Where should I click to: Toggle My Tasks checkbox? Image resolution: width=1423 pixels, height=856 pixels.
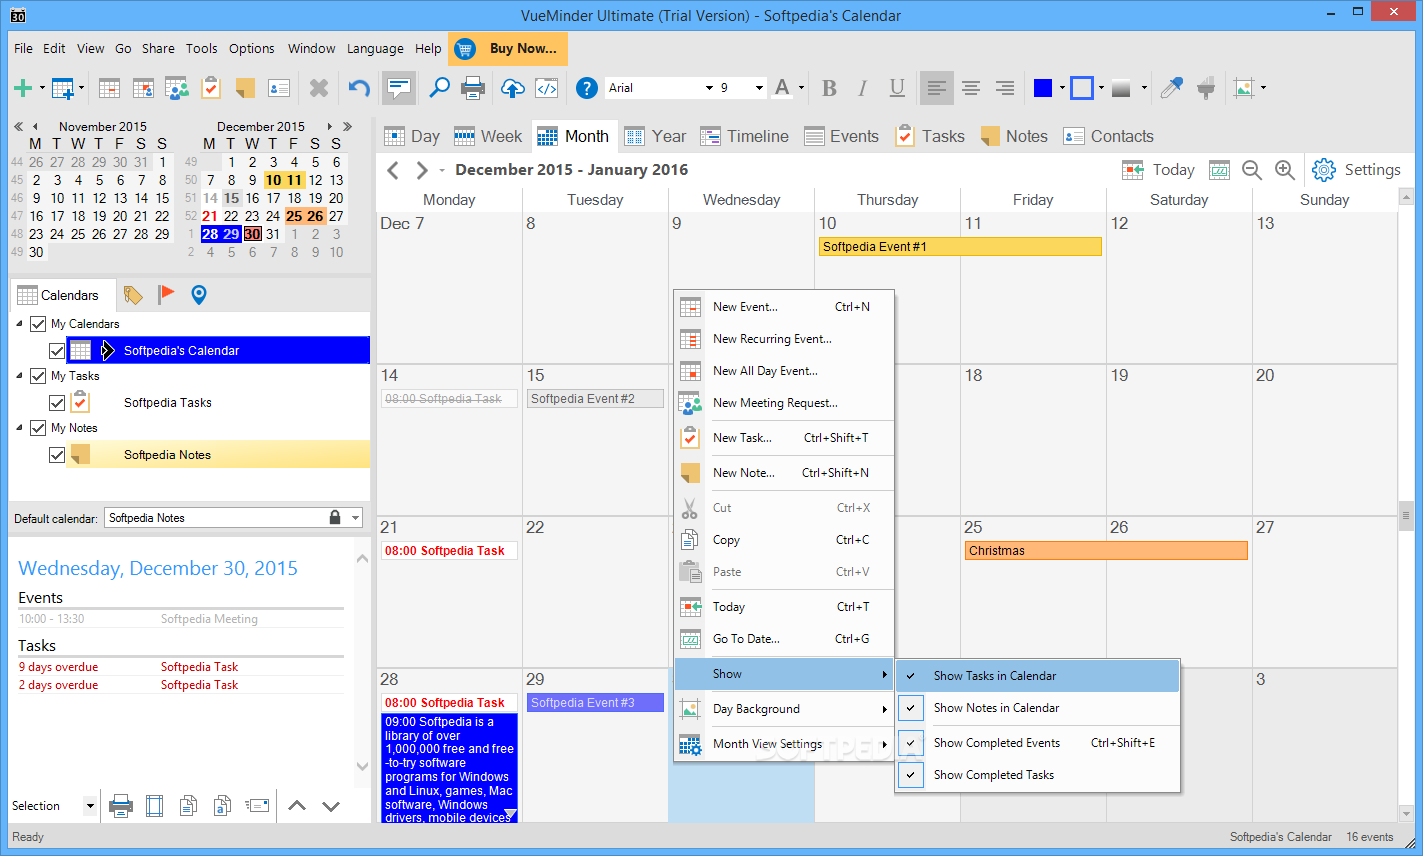(x=38, y=376)
